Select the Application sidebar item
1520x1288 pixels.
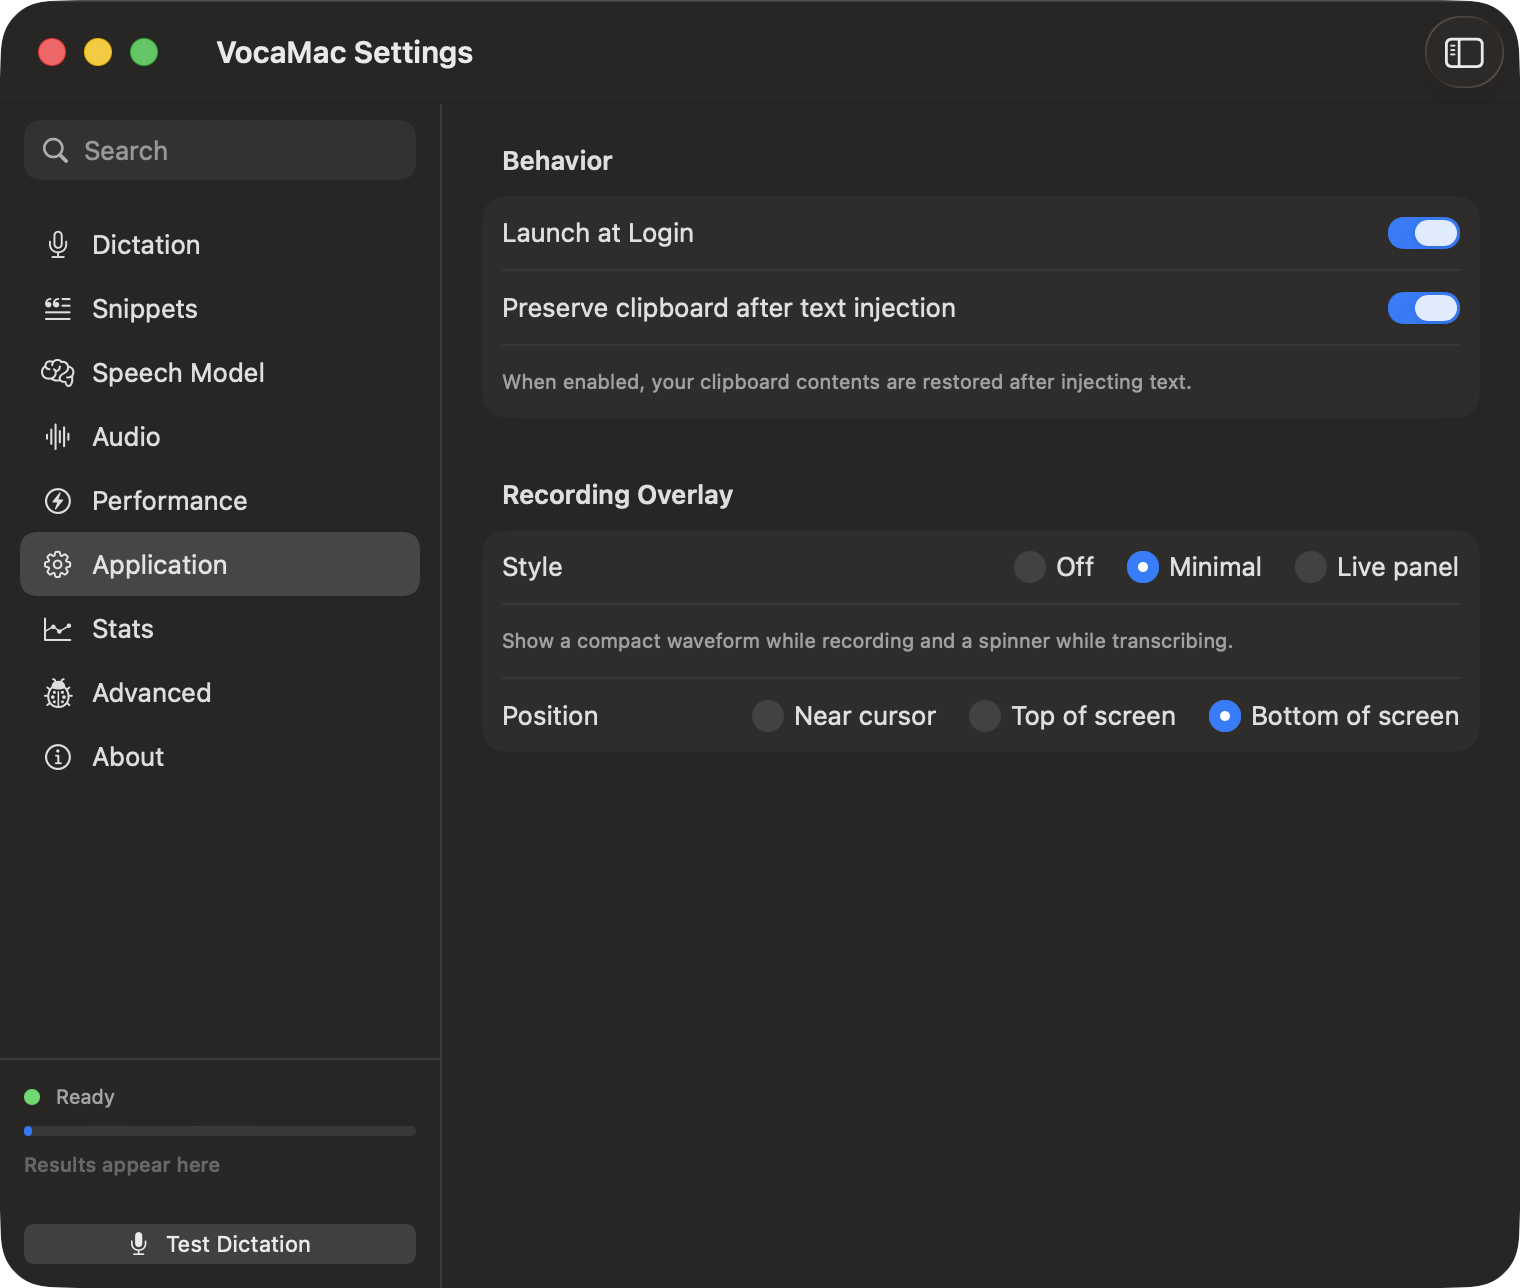[220, 564]
